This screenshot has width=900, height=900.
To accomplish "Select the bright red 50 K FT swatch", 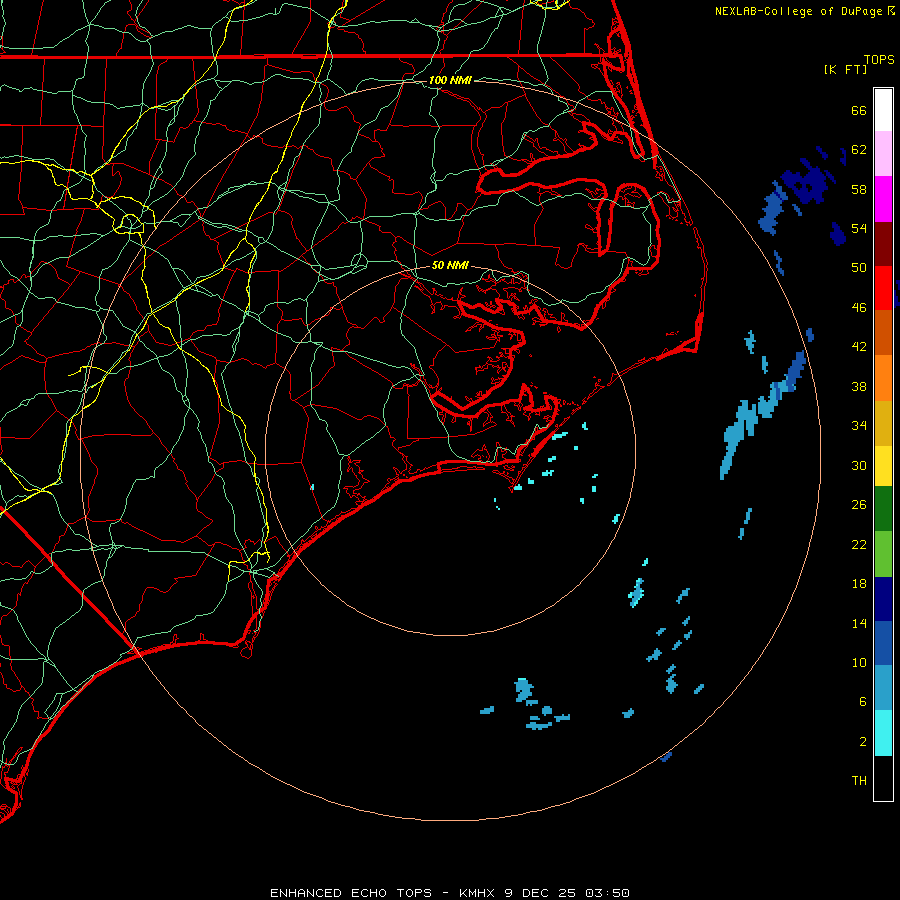I will click(883, 288).
